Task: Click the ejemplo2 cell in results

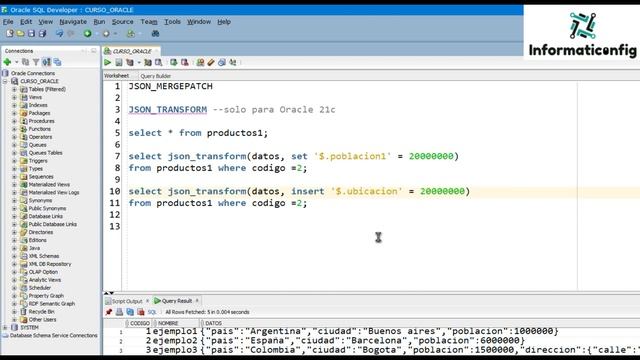Action: [175, 340]
